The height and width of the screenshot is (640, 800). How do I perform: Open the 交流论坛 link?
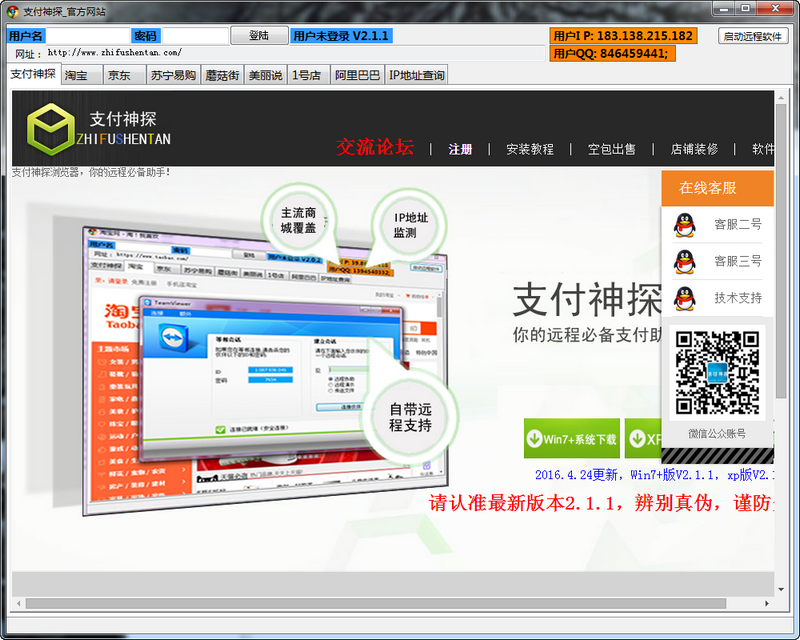pos(374,146)
